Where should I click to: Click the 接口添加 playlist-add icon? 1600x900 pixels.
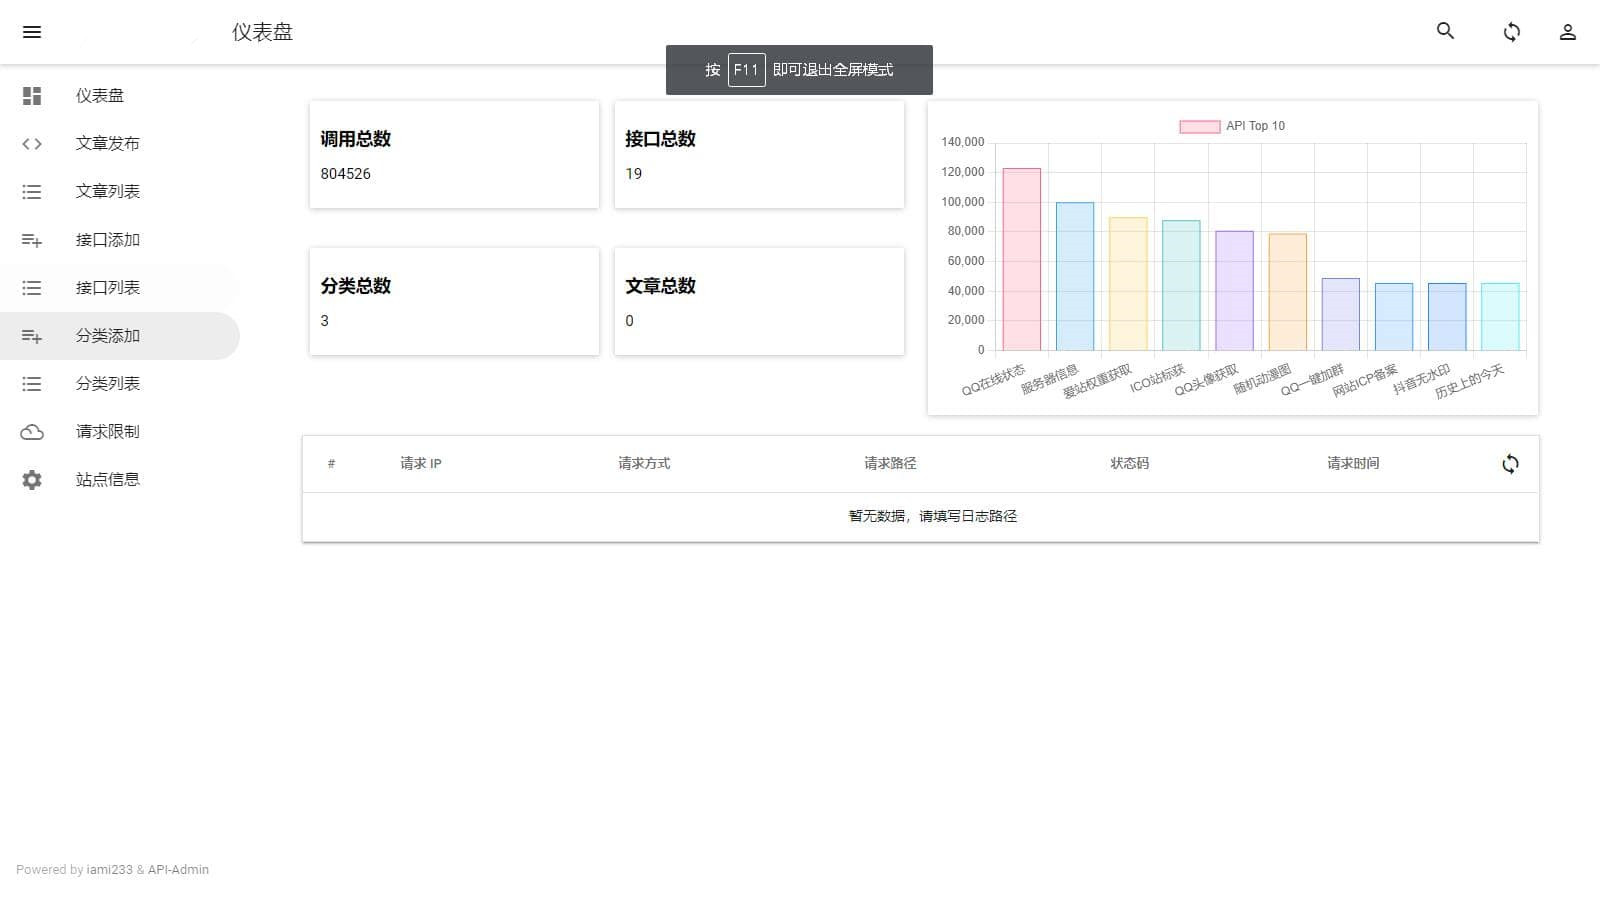32,240
